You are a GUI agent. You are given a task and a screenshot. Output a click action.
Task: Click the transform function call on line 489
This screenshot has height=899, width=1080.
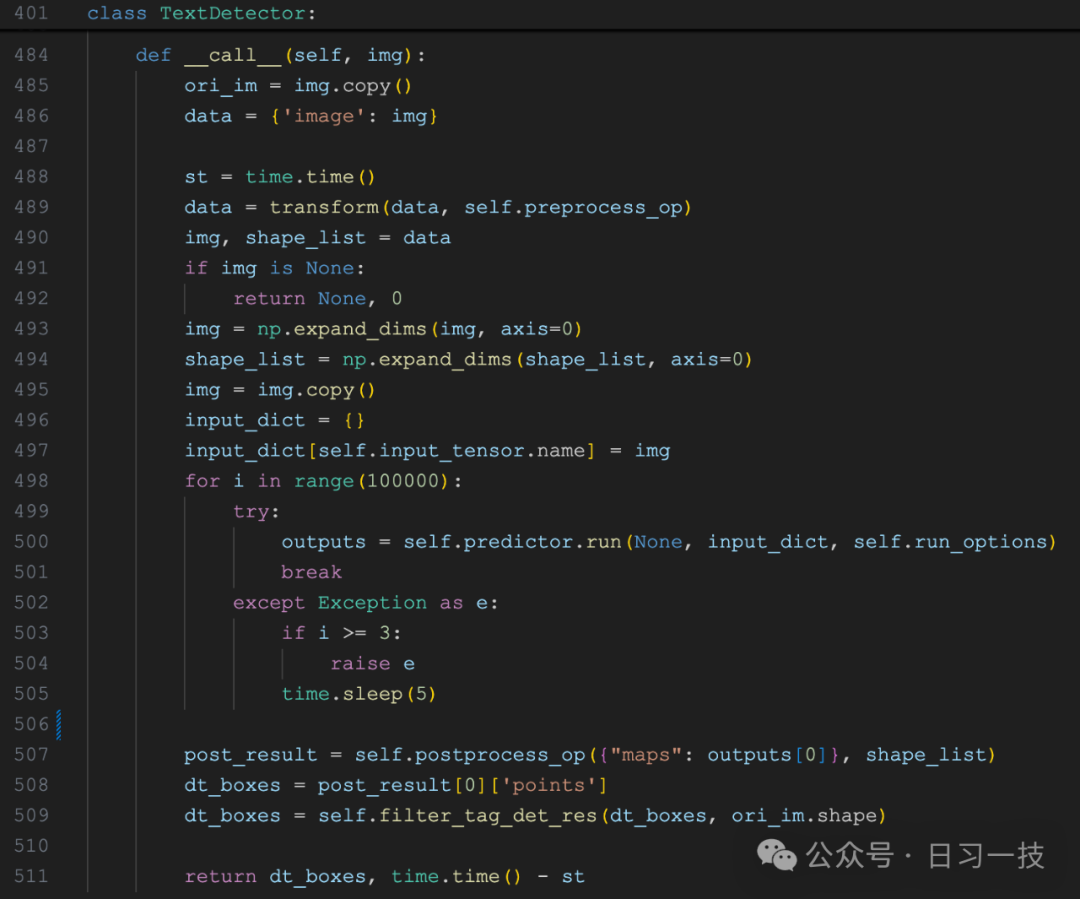pos(324,207)
